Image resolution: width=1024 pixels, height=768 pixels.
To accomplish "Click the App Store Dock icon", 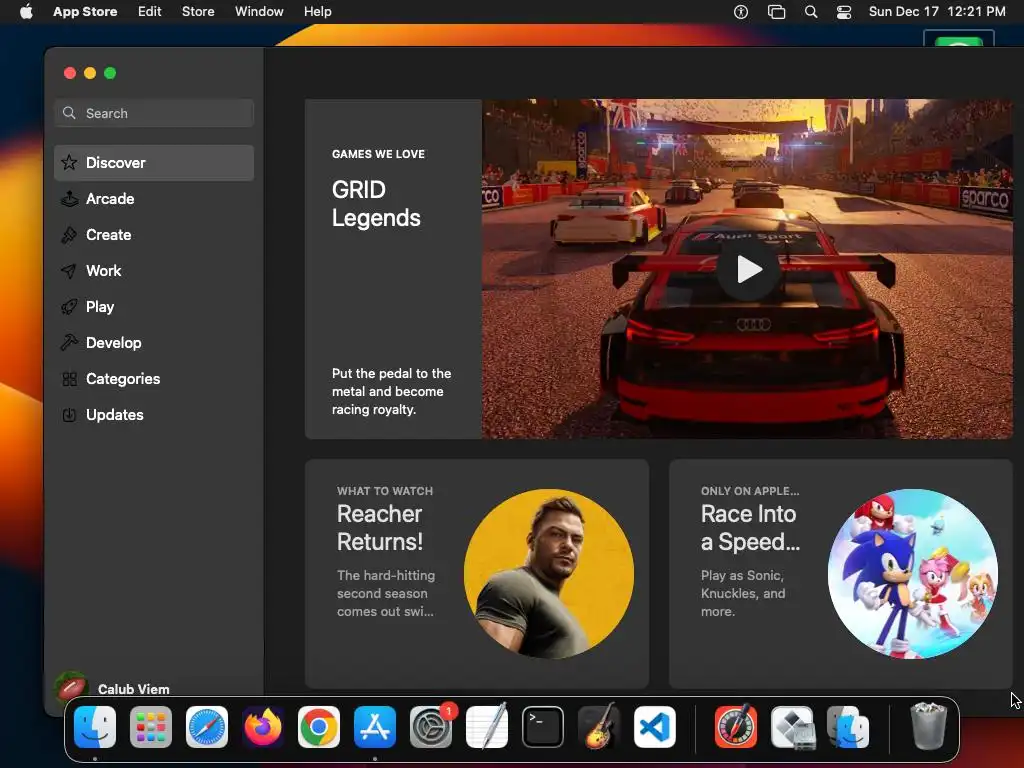I will pyautogui.click(x=375, y=727).
